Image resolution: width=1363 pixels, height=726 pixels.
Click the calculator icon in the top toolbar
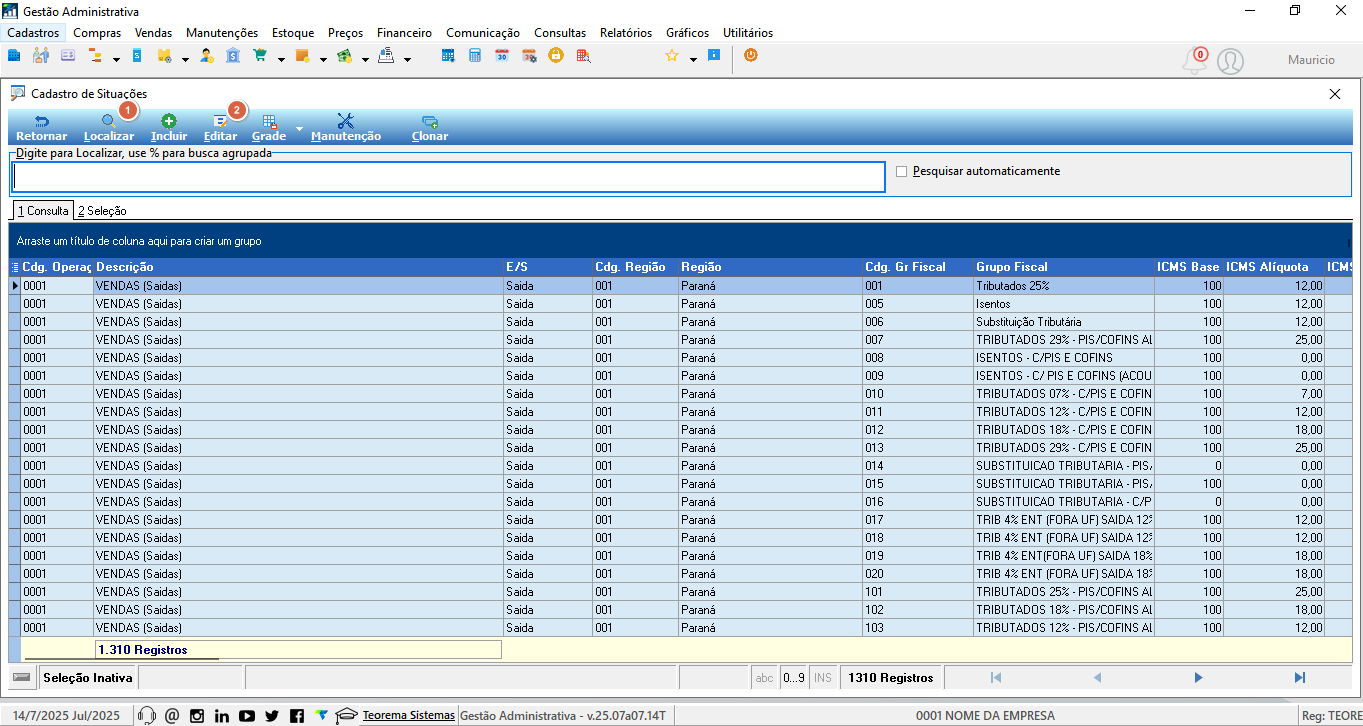click(475, 56)
